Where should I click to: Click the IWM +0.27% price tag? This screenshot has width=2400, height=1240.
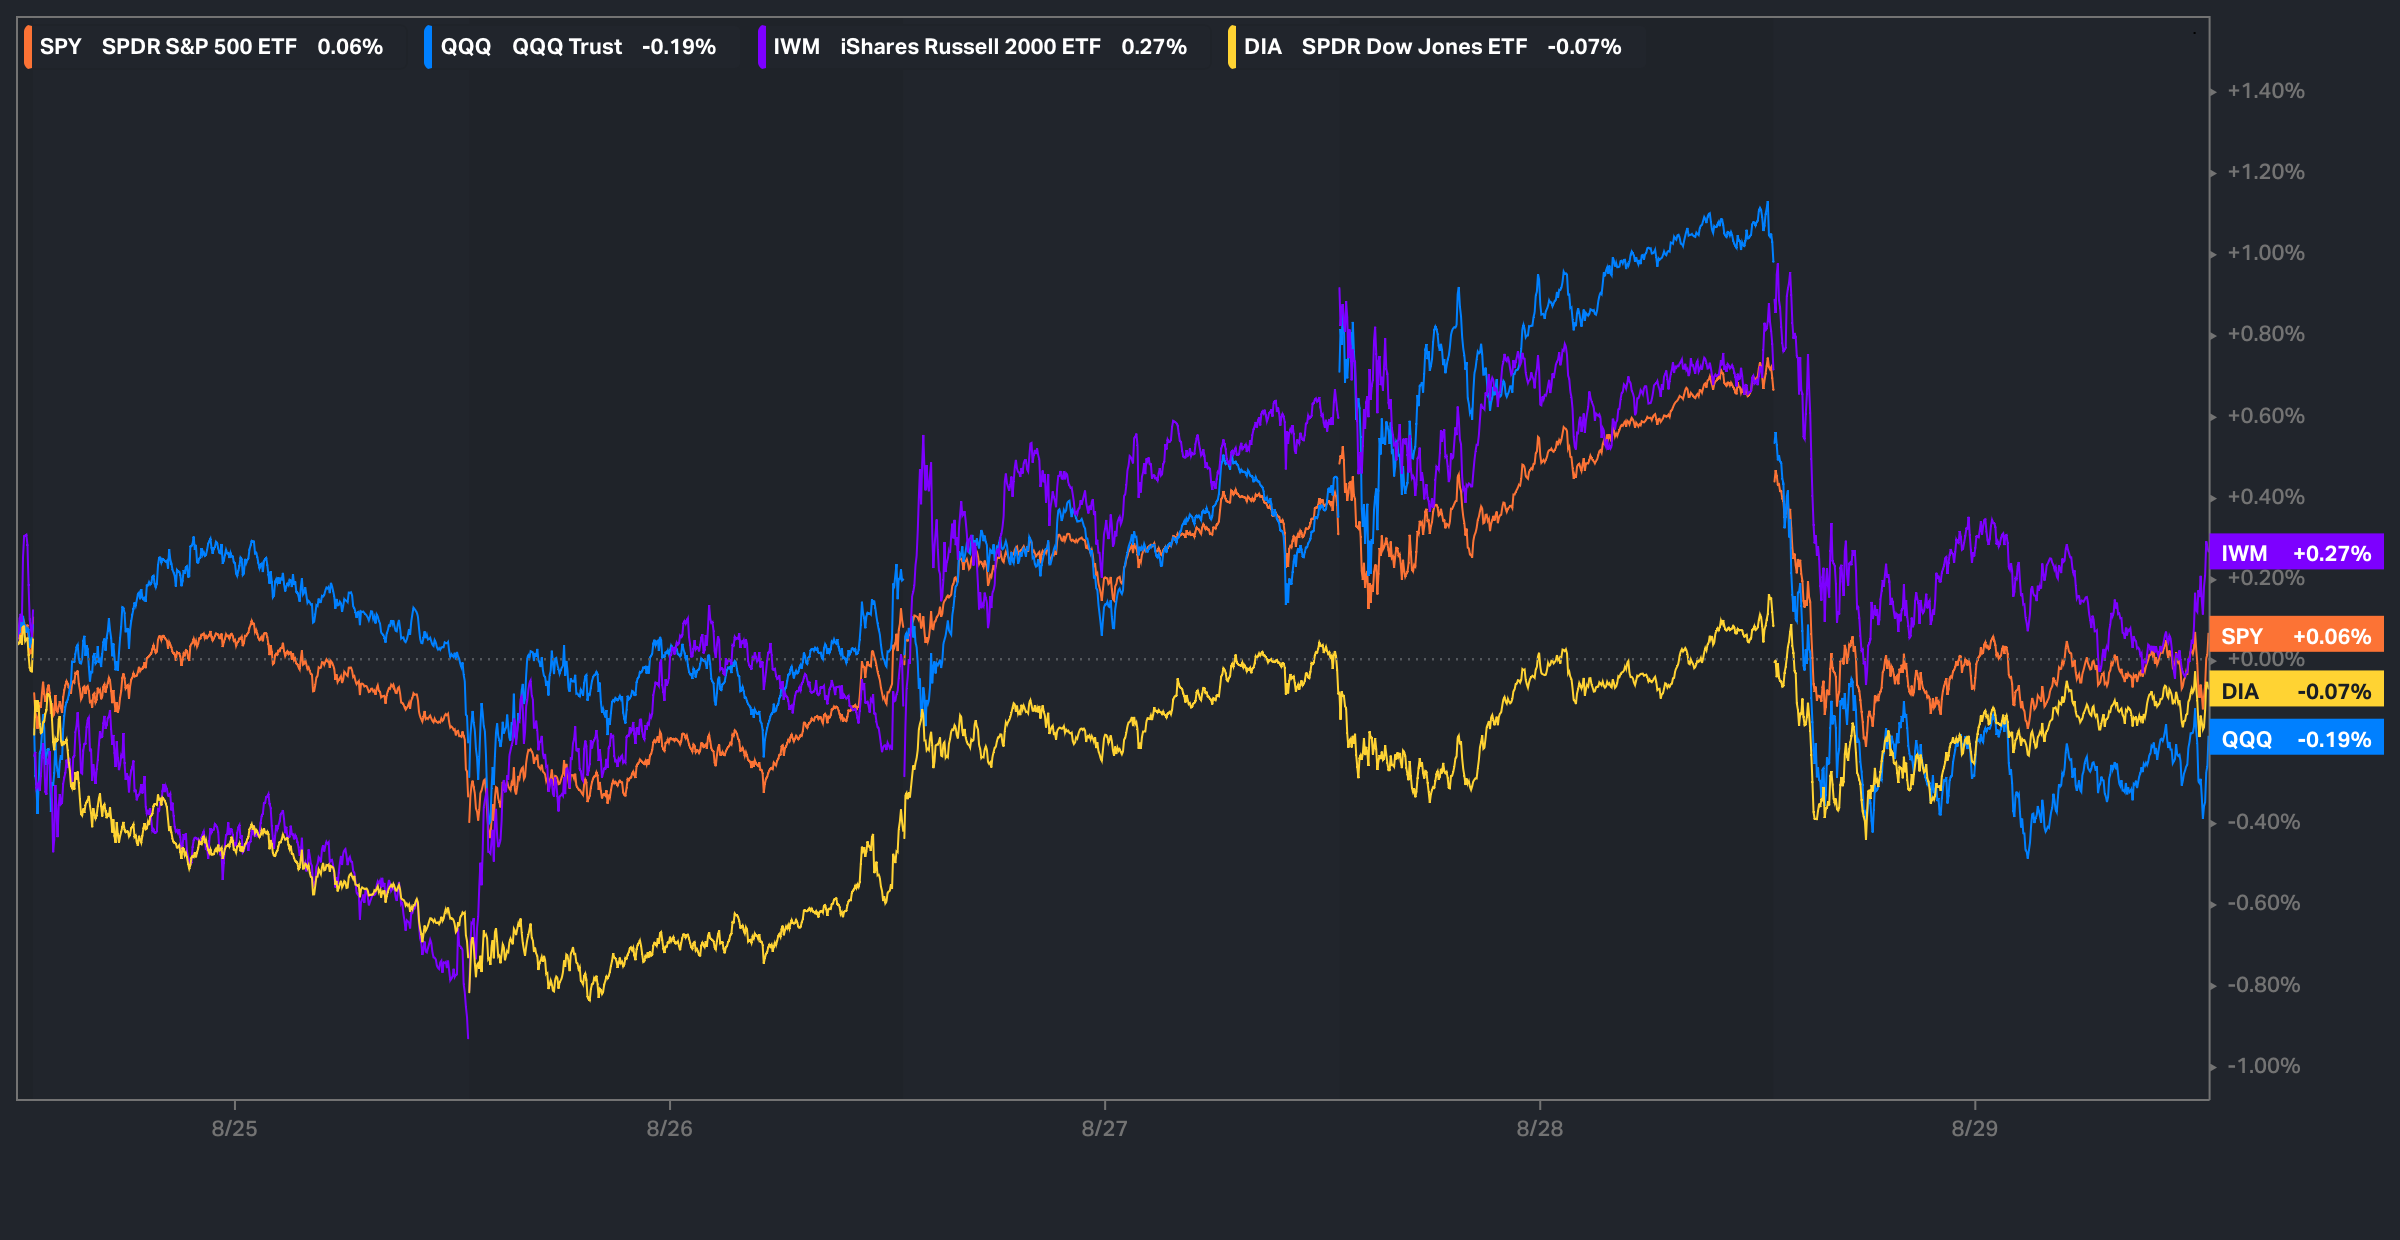point(2295,553)
